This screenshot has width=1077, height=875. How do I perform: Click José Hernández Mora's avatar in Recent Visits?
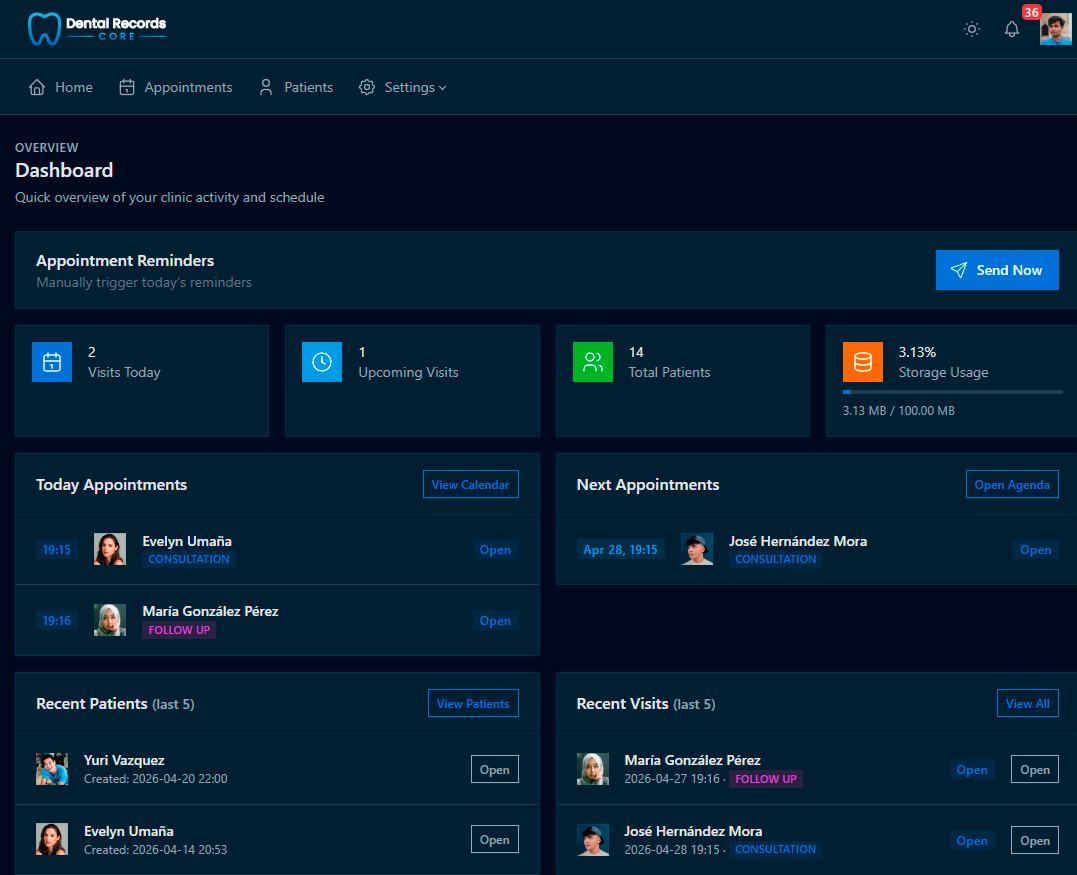(x=593, y=839)
